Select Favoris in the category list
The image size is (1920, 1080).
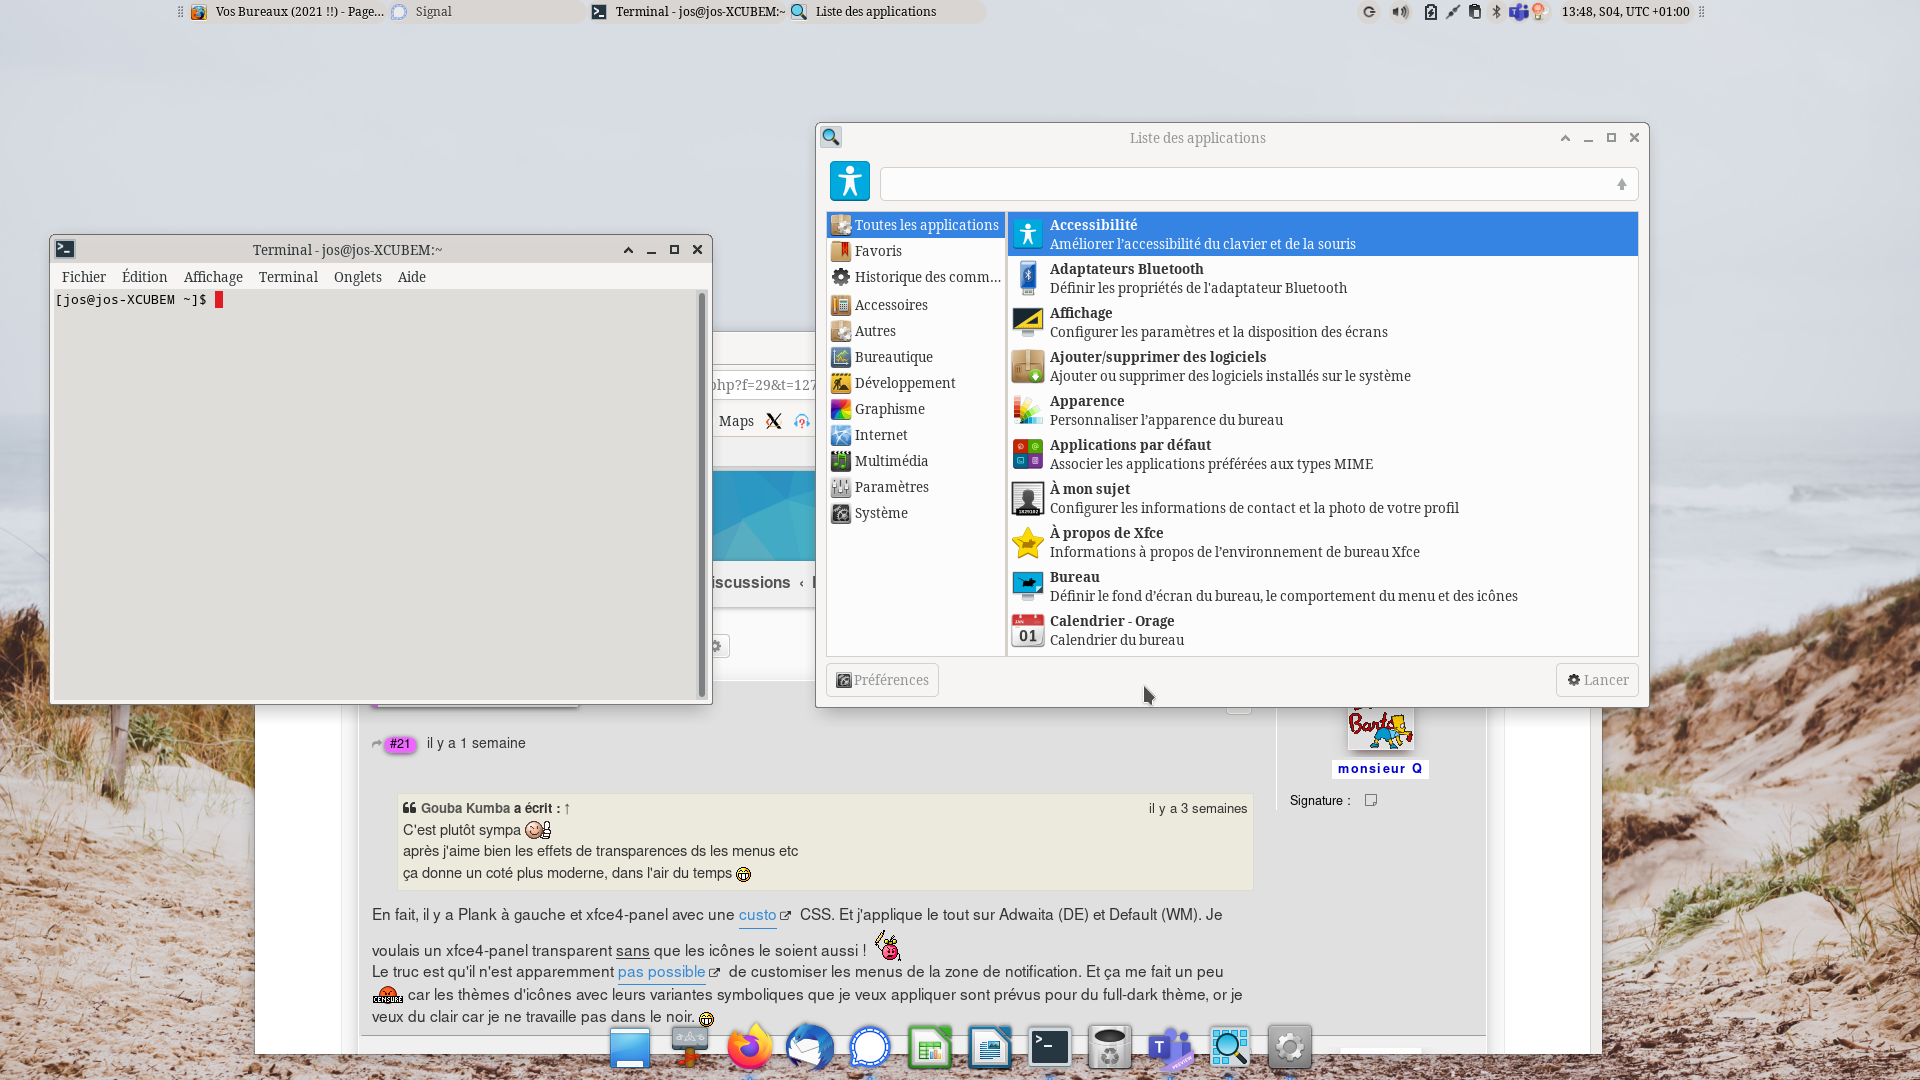coord(877,251)
